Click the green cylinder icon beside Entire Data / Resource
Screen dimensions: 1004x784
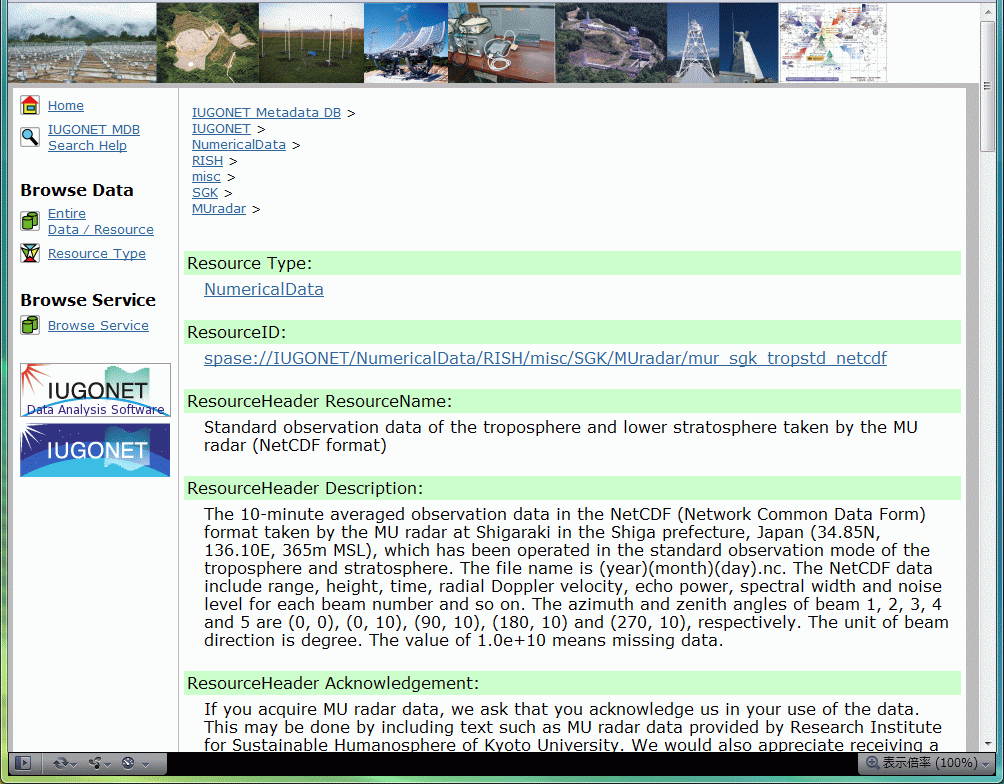point(29,221)
